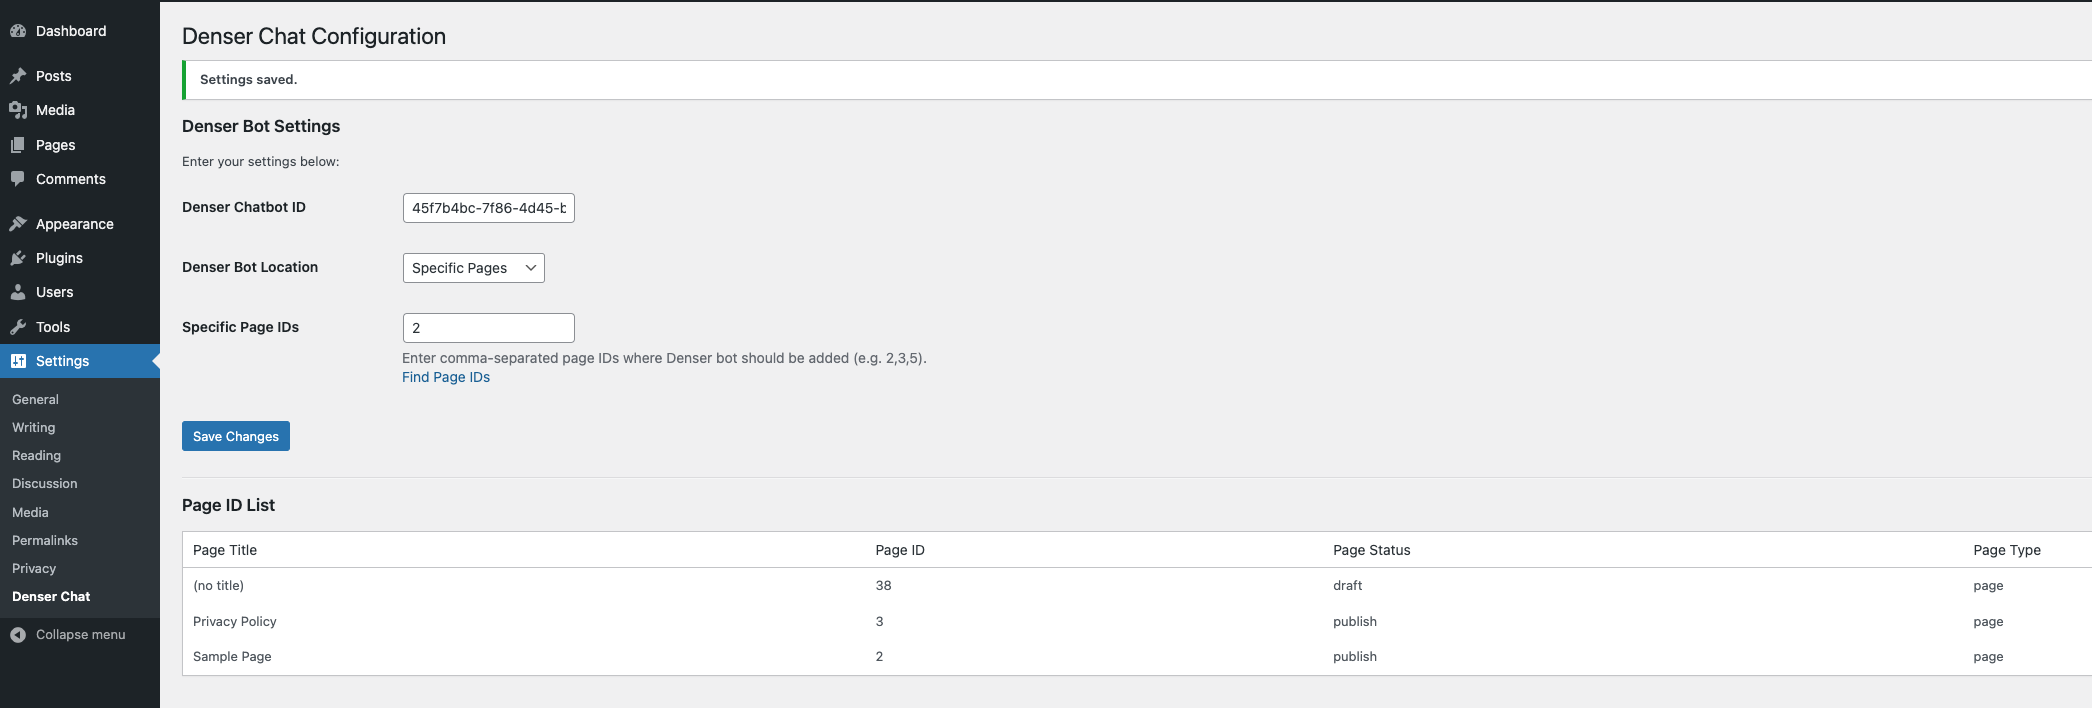Click Sample Page's ID 2 cell

pyautogui.click(x=879, y=656)
